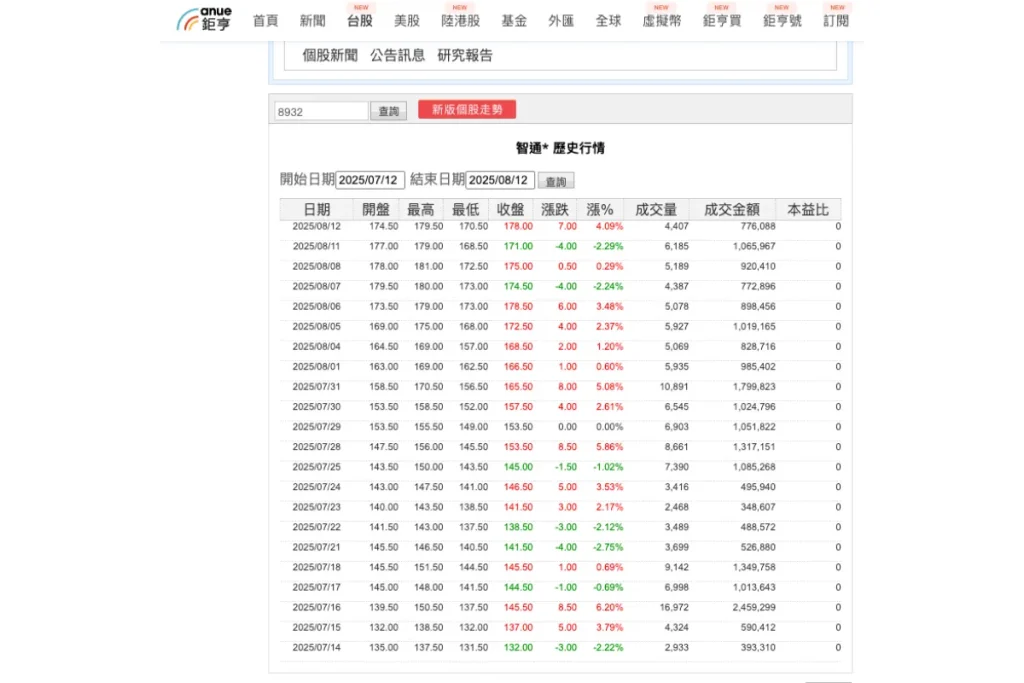1024x683 pixels.
Task: Click the 最低 column header
Action: [x=466, y=210]
